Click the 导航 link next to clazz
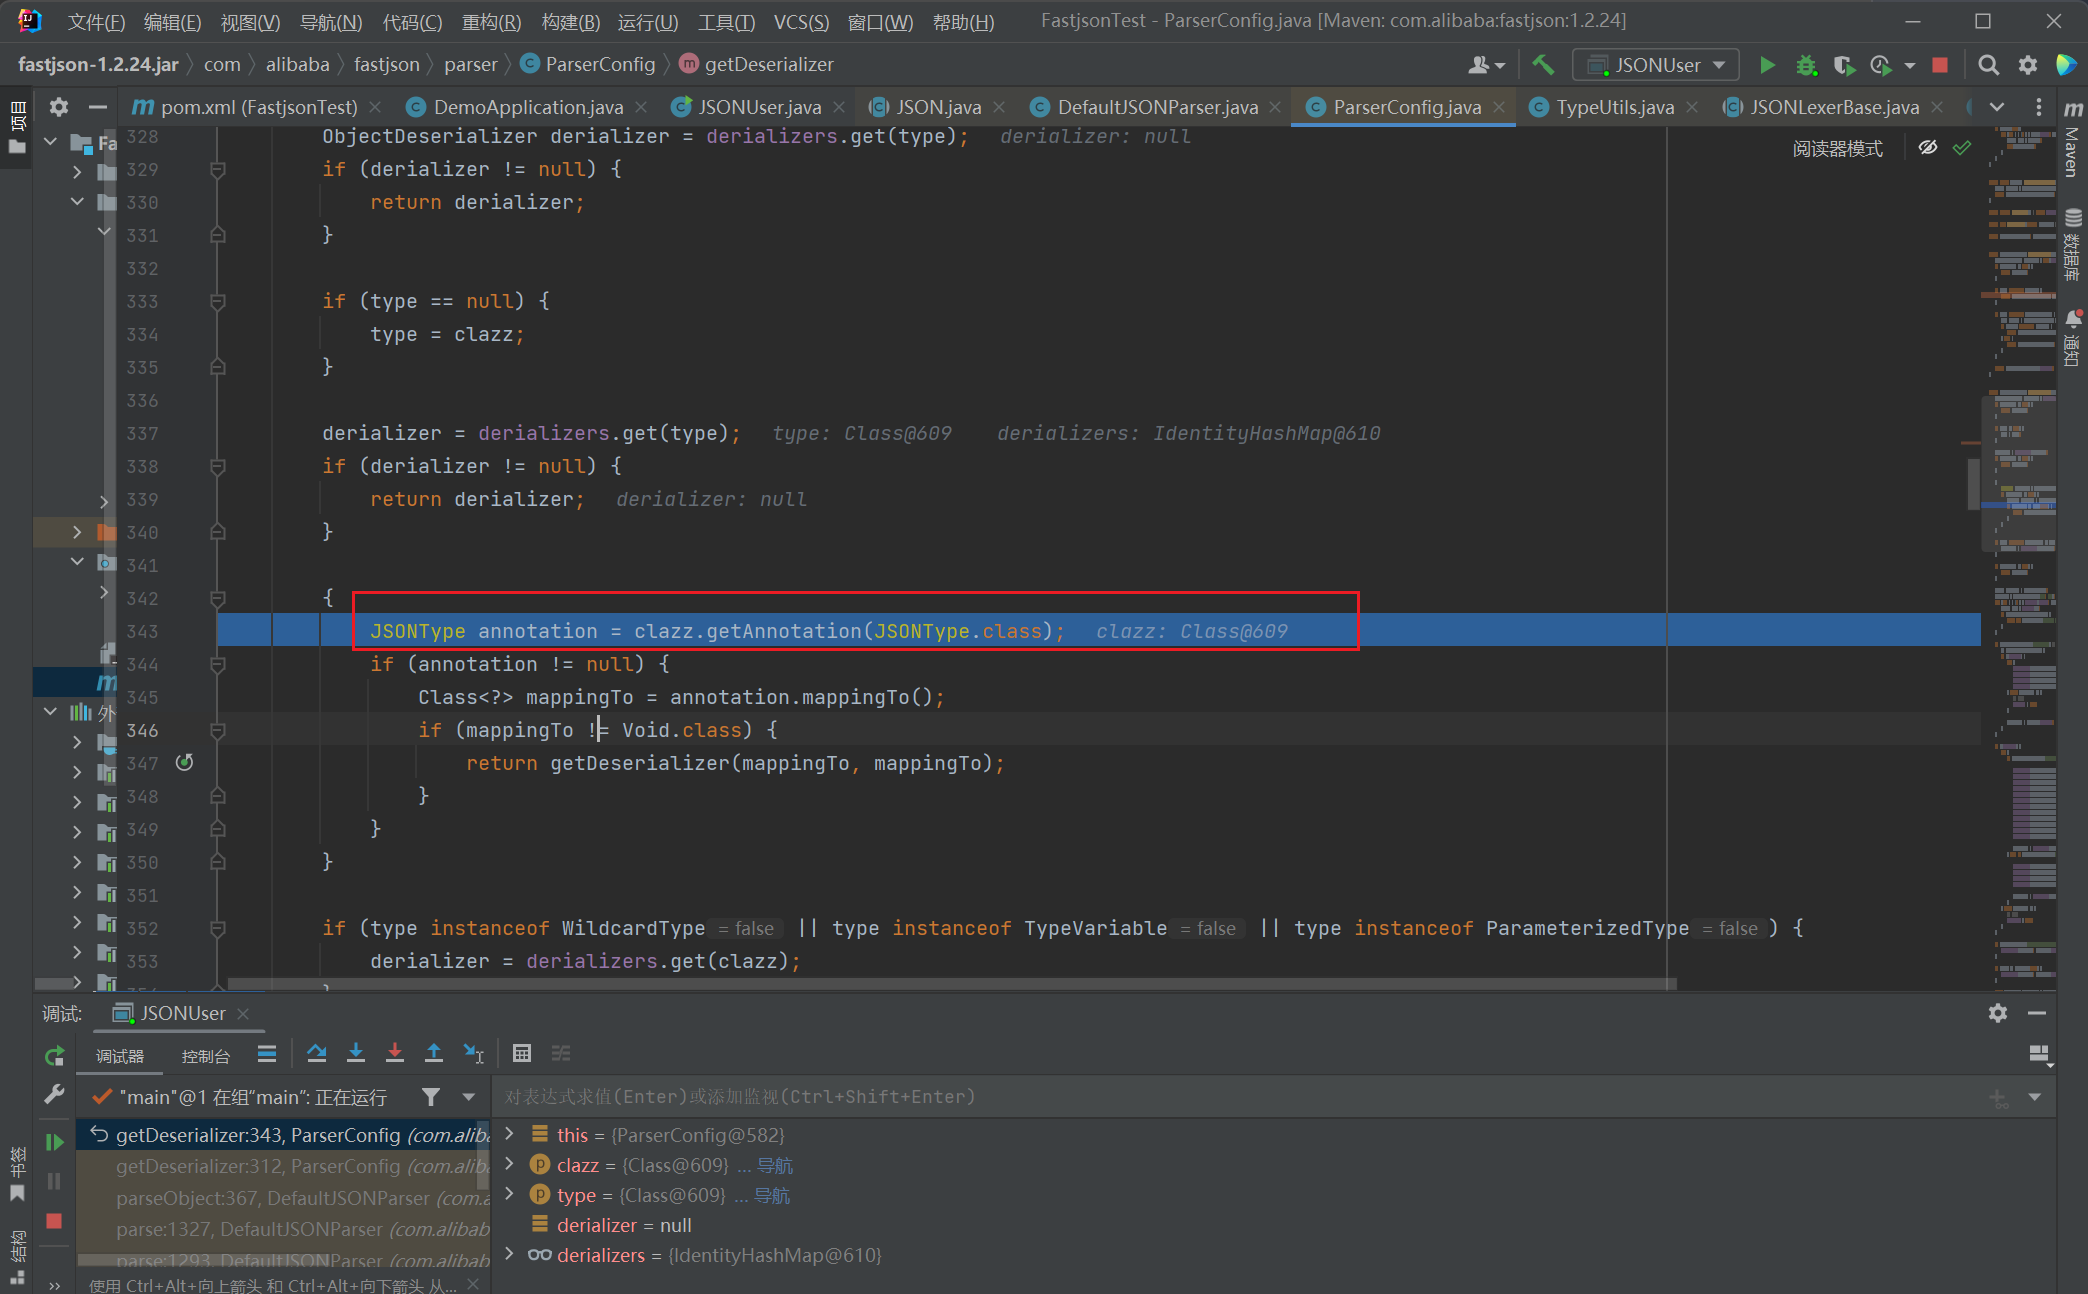Image resolution: width=2088 pixels, height=1294 pixels. (774, 1165)
